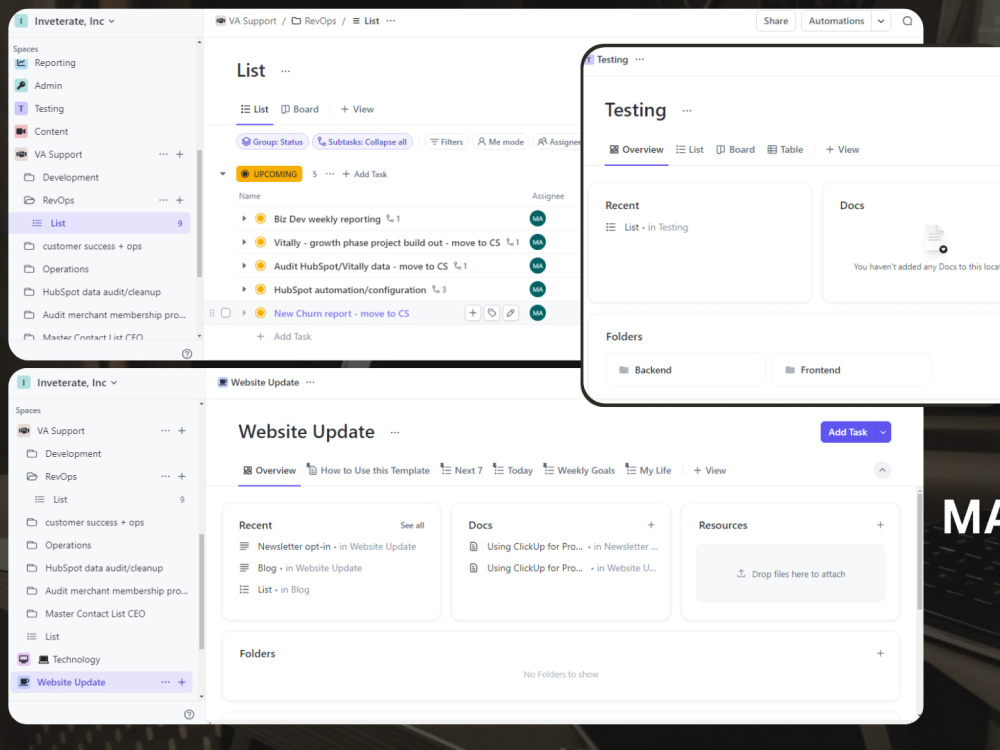Open UPCOMING group ellipsis options
Viewport: 1000px width, 750px height.
(330, 174)
